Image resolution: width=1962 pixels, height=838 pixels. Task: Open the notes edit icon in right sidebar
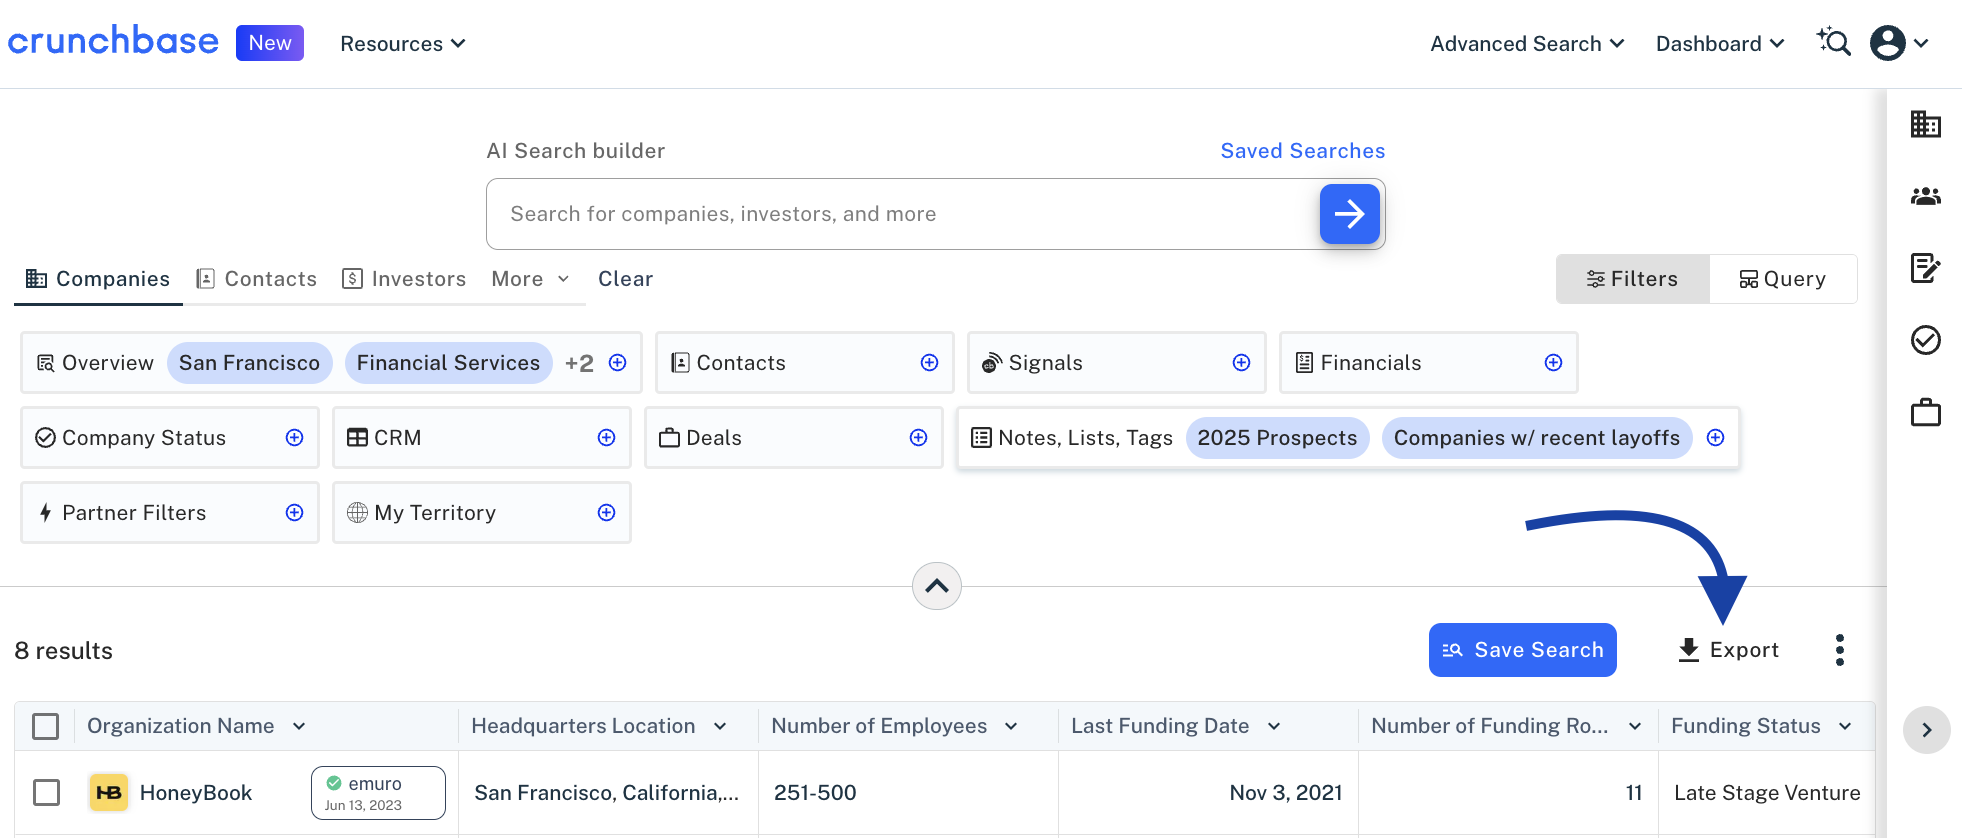(x=1925, y=268)
